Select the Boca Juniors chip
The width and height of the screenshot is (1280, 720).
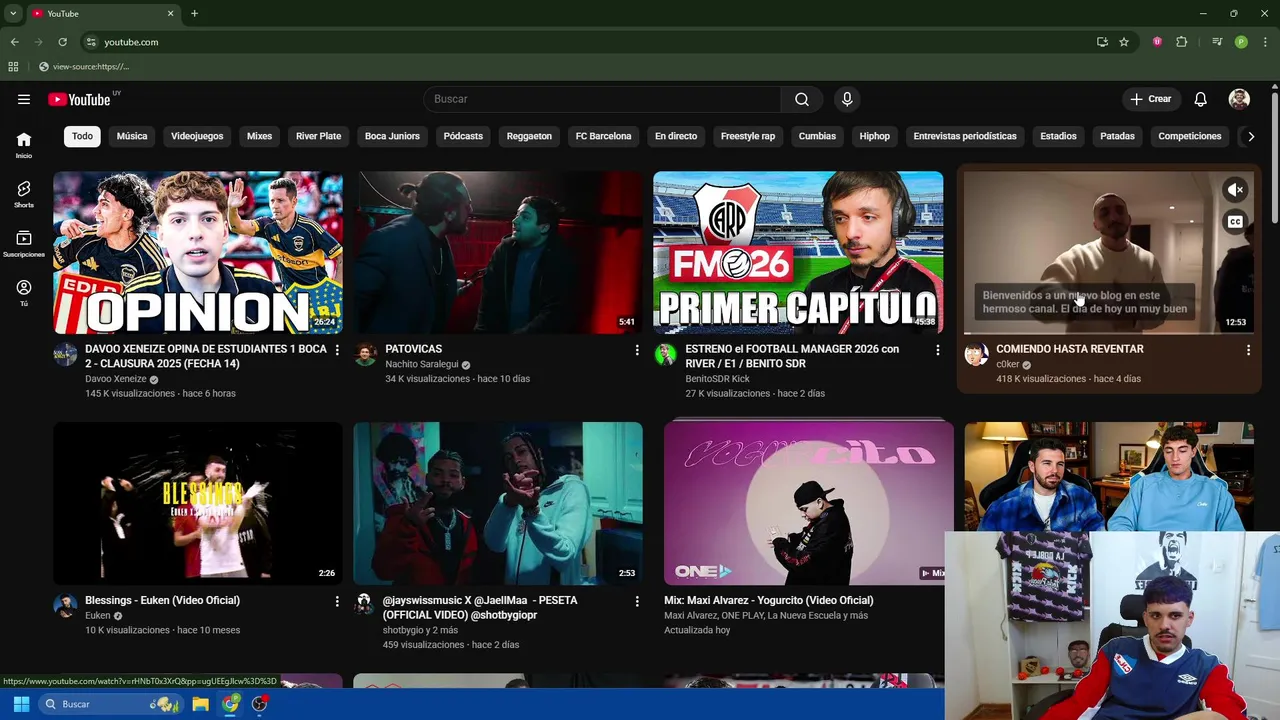(392, 136)
